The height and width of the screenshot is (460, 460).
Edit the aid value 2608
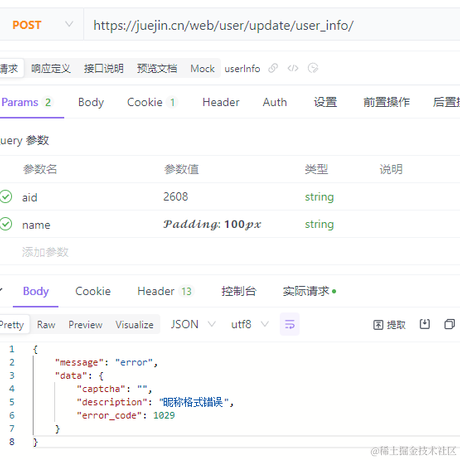[176, 197]
